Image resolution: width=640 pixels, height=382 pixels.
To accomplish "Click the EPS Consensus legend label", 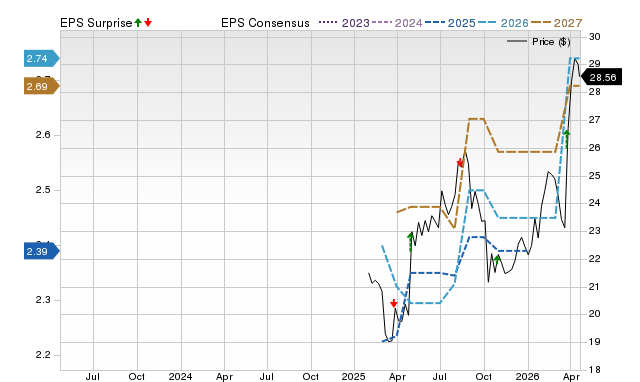I will 265,23.
